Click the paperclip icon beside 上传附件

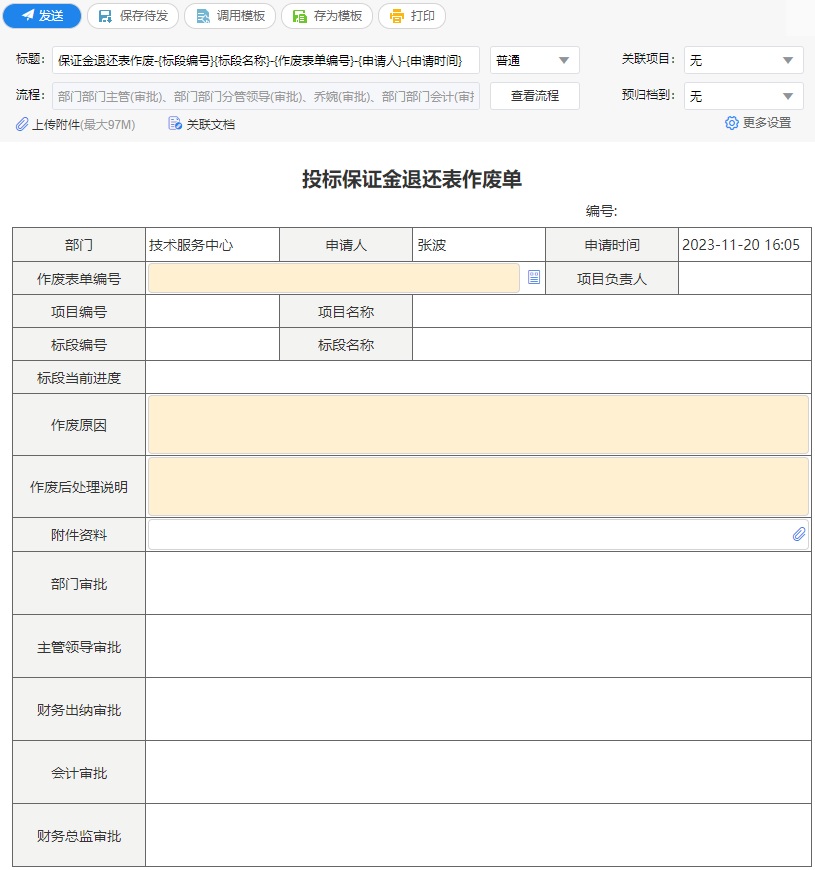click(x=22, y=124)
